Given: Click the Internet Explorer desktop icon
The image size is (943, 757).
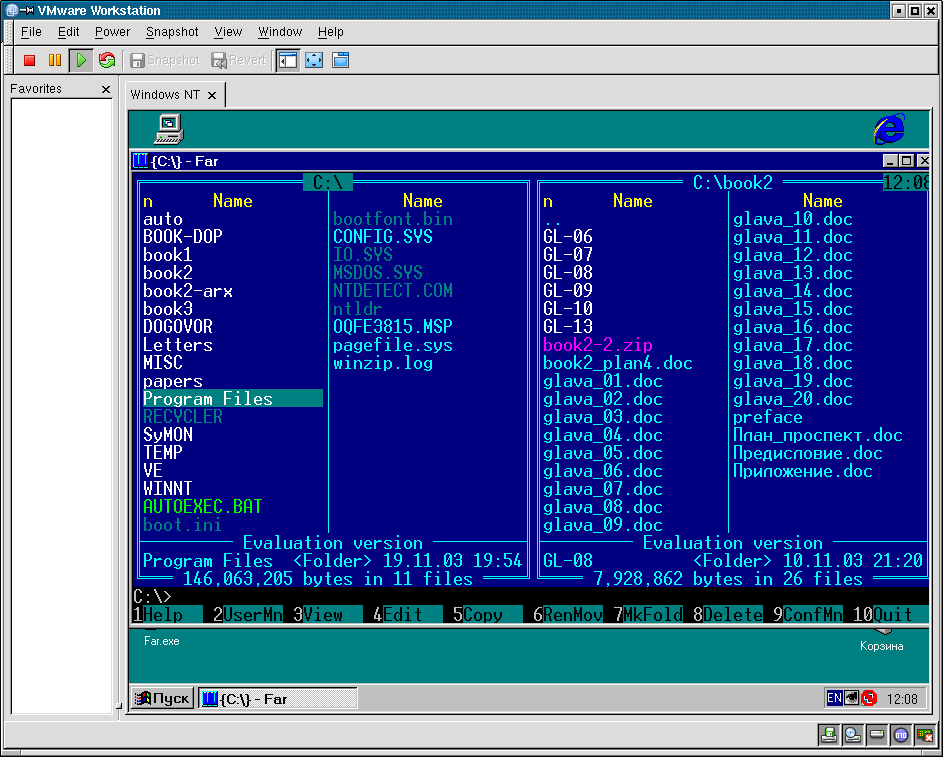Looking at the screenshot, I should pos(889,129).
